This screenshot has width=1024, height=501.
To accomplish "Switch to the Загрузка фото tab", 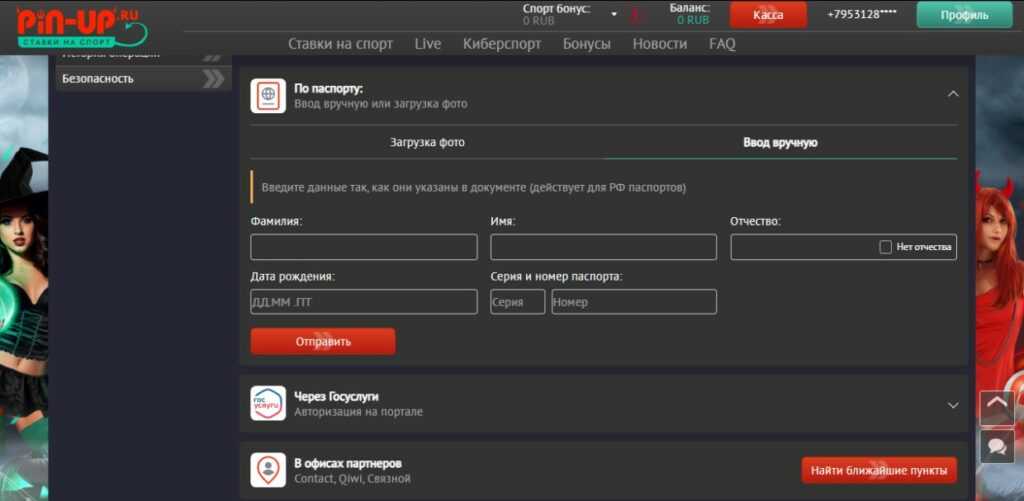I will coord(427,142).
